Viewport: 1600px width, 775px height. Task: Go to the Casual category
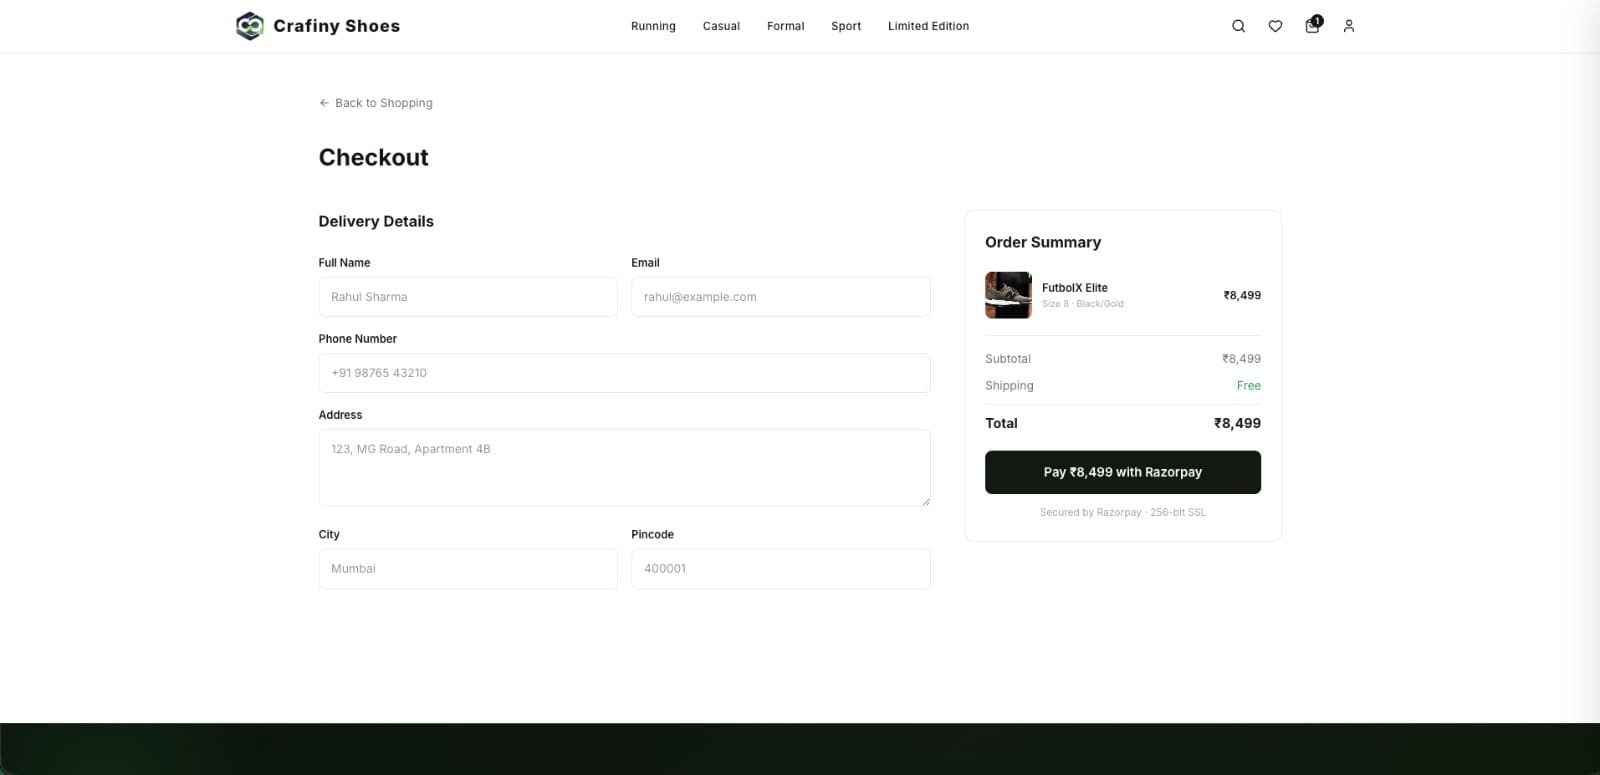[x=721, y=26]
